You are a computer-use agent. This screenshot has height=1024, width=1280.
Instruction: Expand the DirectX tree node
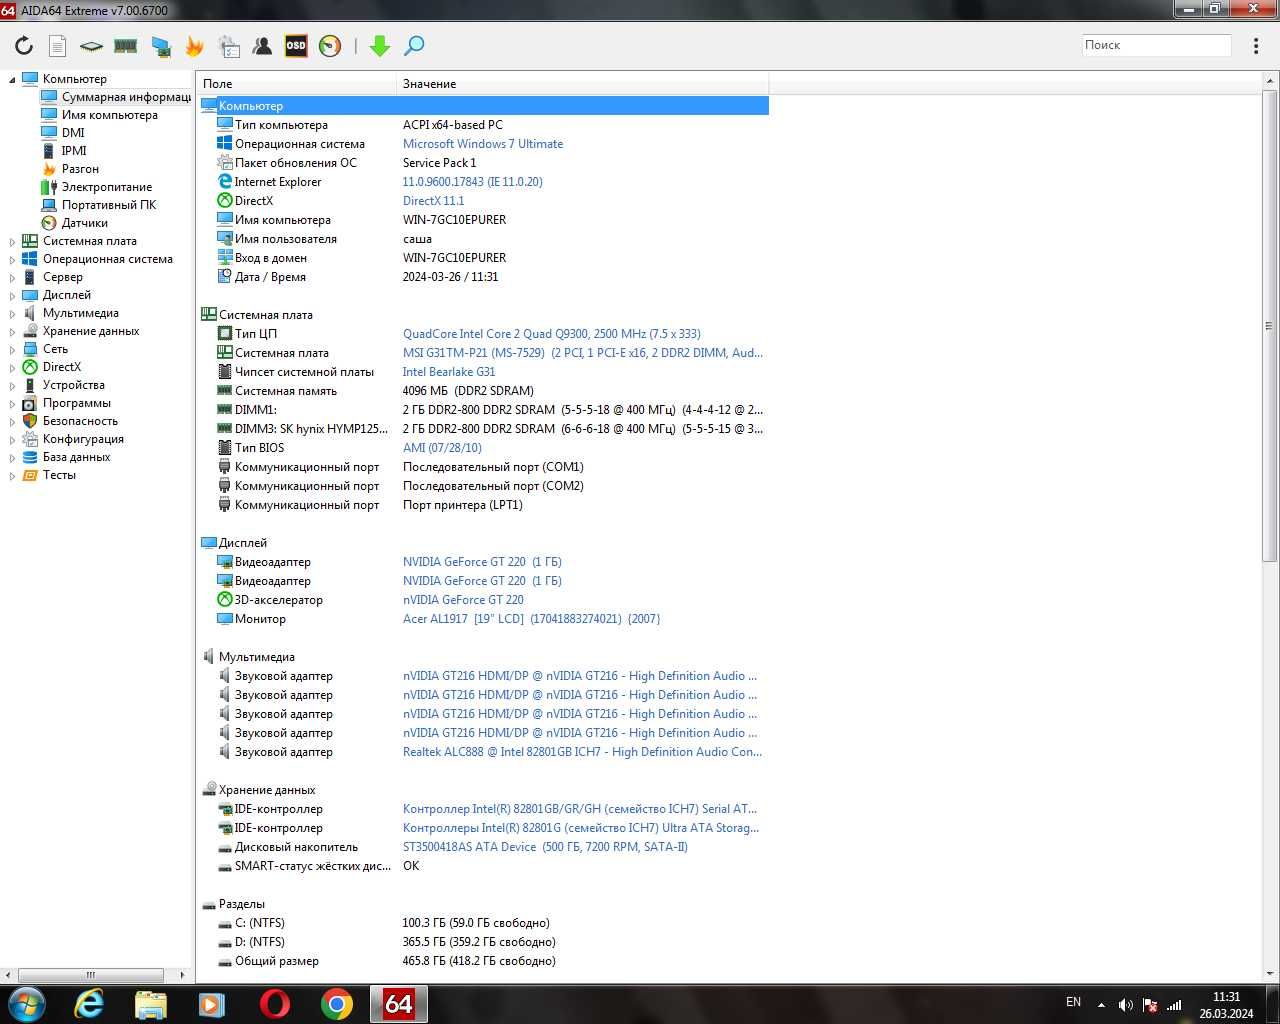(12, 367)
